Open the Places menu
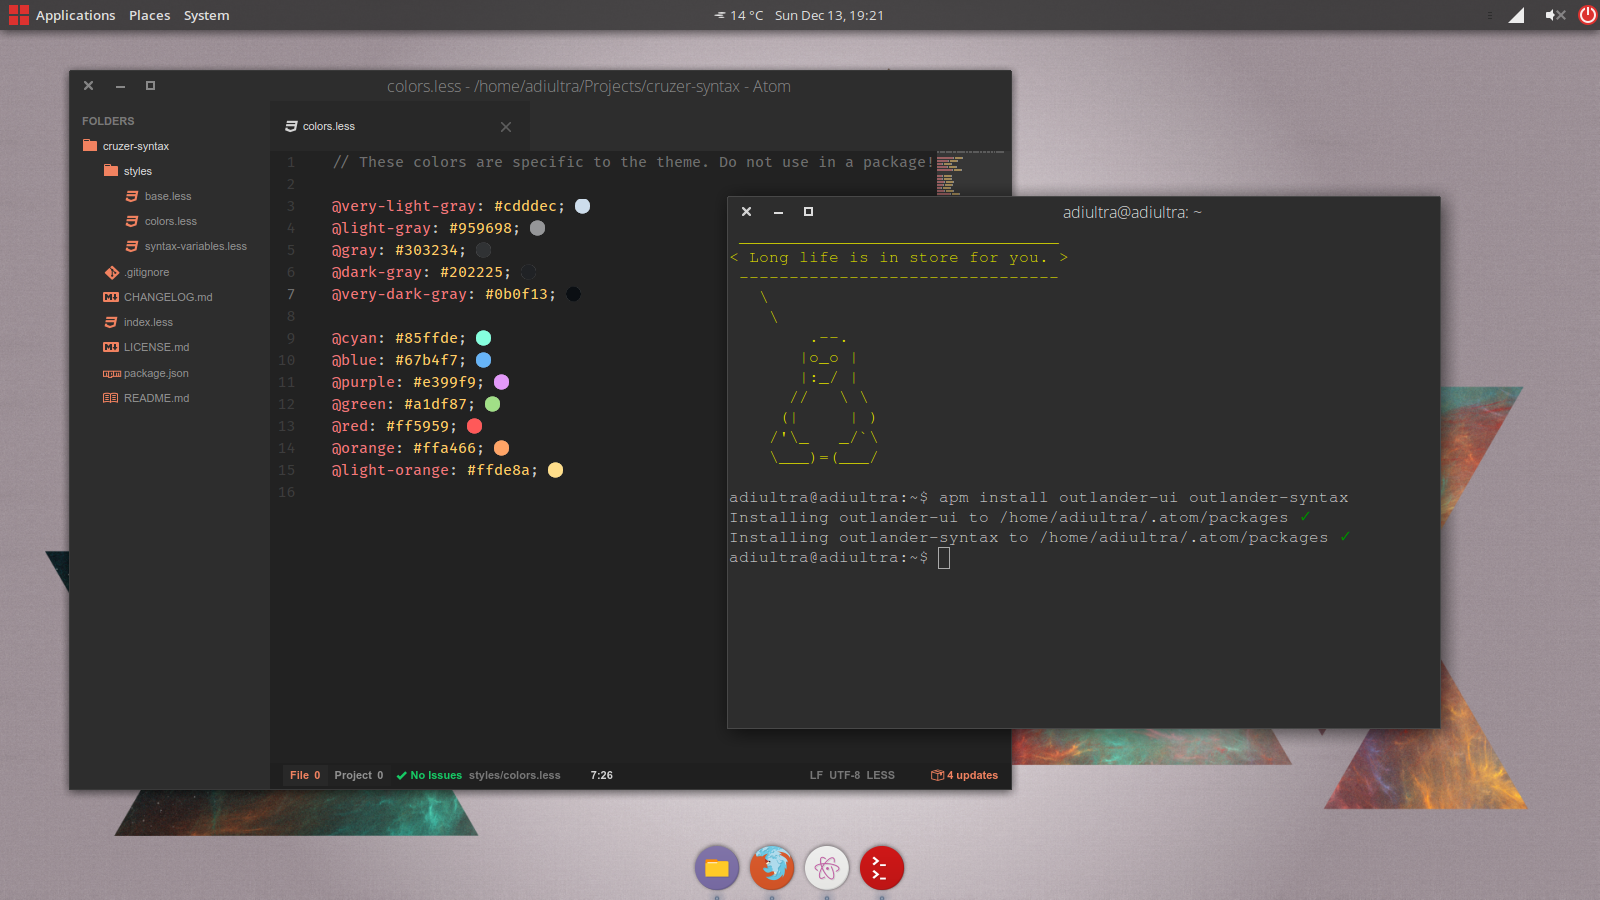The width and height of the screenshot is (1600, 900). (149, 15)
